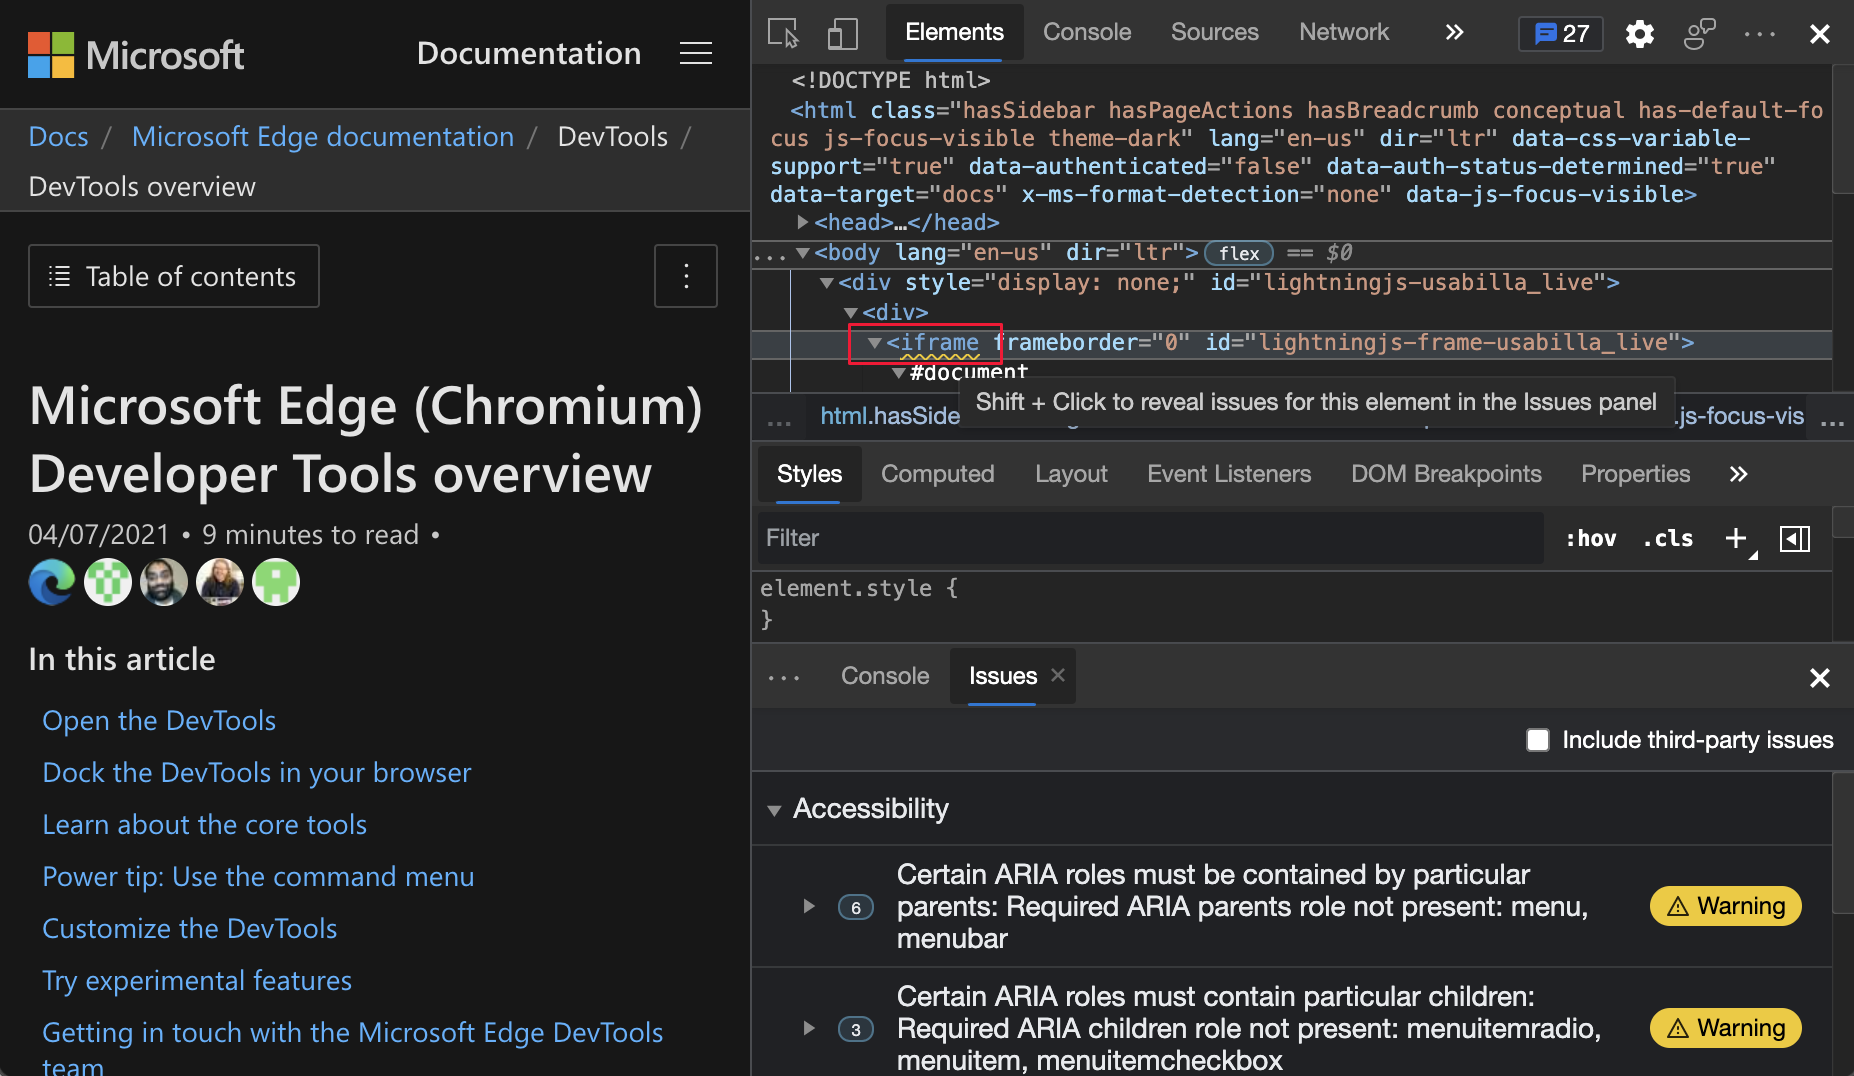Select the Event Listeners tab

pos(1229,474)
